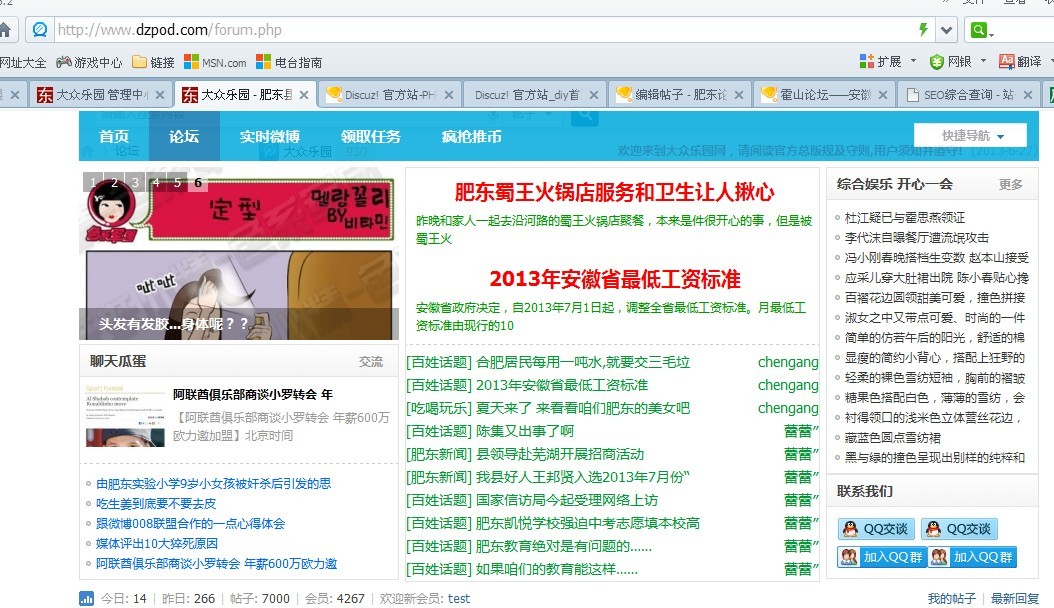Open the 电台指南 bookmark

pos(290,62)
